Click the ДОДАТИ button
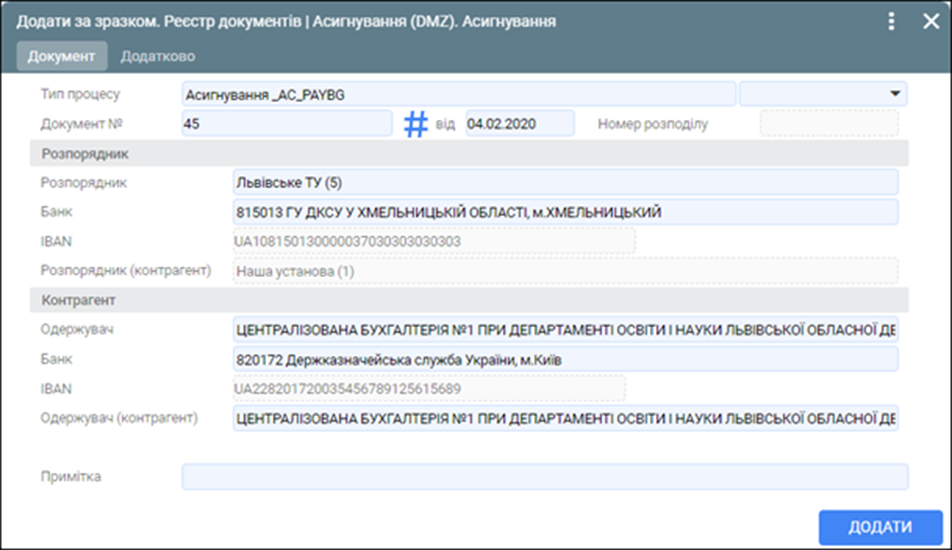The image size is (952, 550). pos(880,527)
